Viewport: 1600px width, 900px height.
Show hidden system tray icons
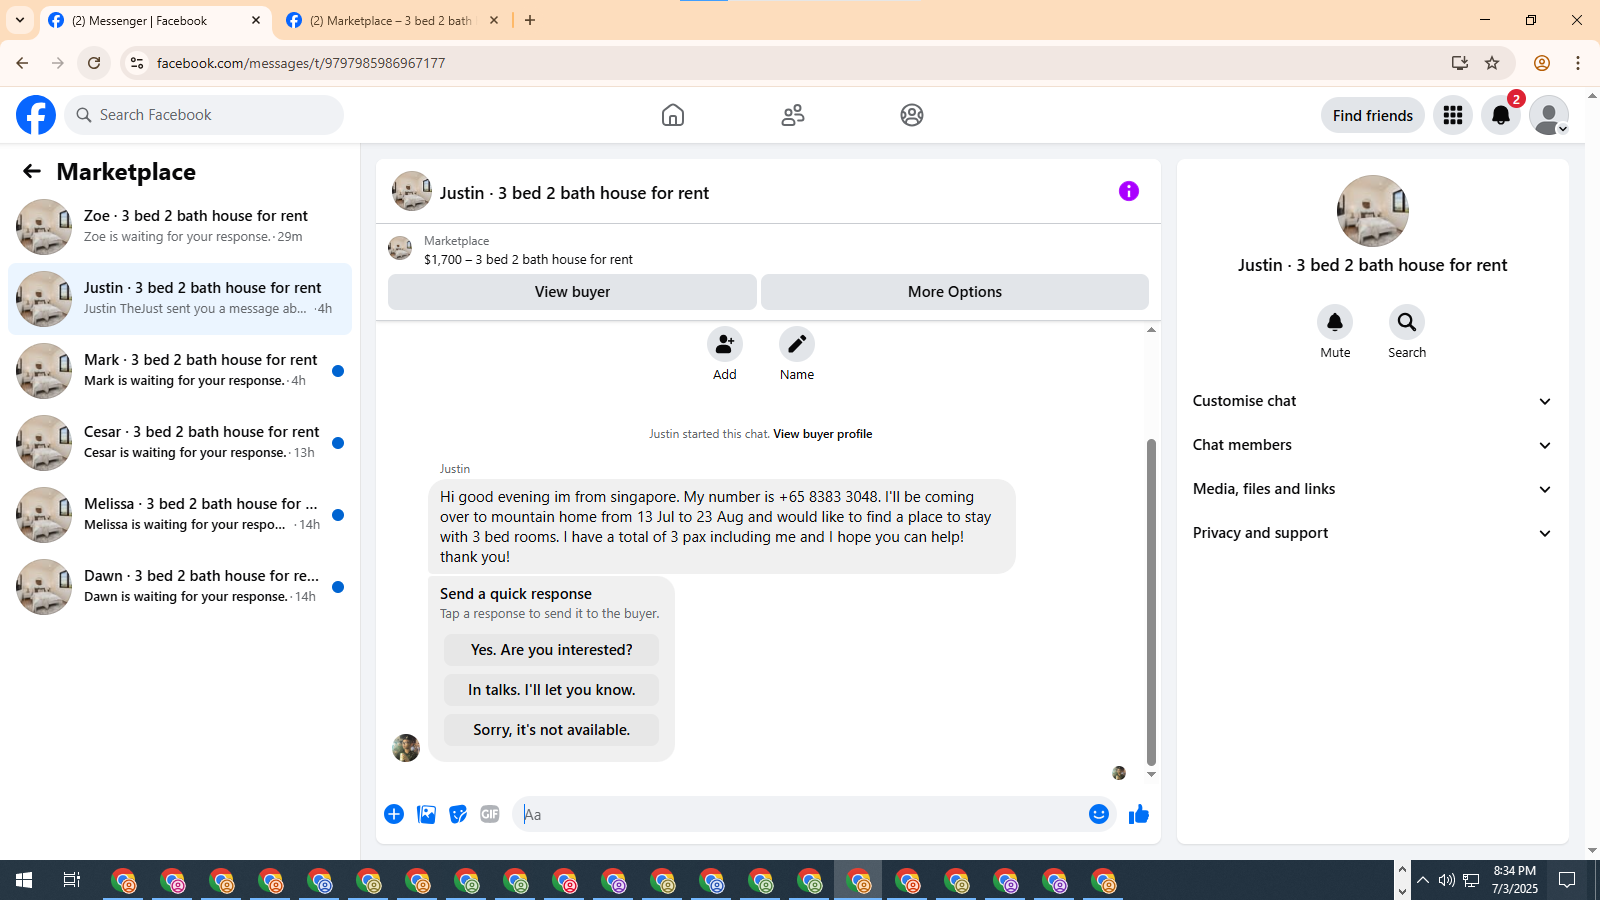click(1422, 880)
